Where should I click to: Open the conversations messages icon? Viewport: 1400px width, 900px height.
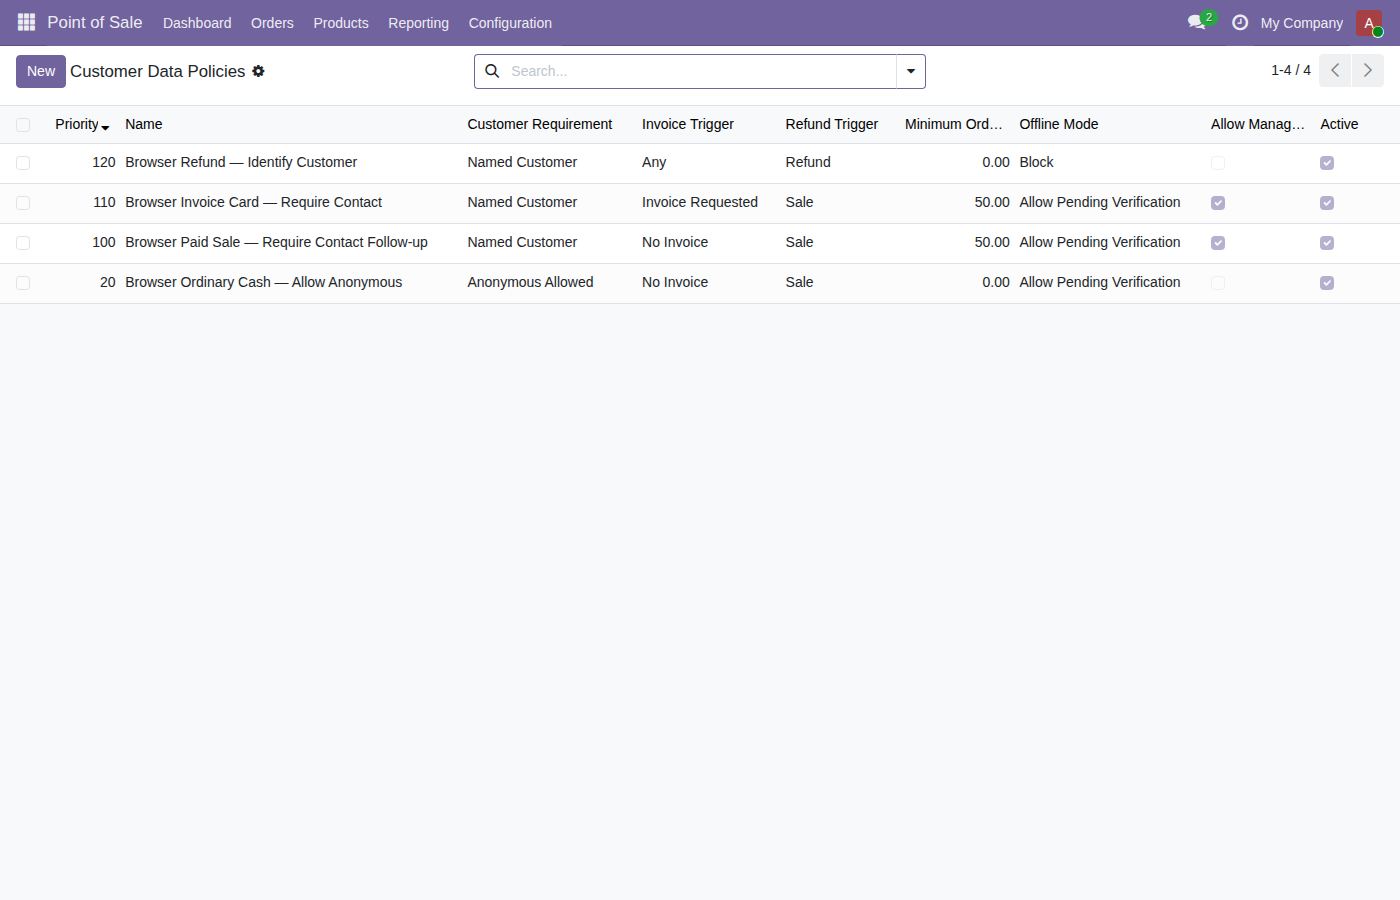point(1197,22)
